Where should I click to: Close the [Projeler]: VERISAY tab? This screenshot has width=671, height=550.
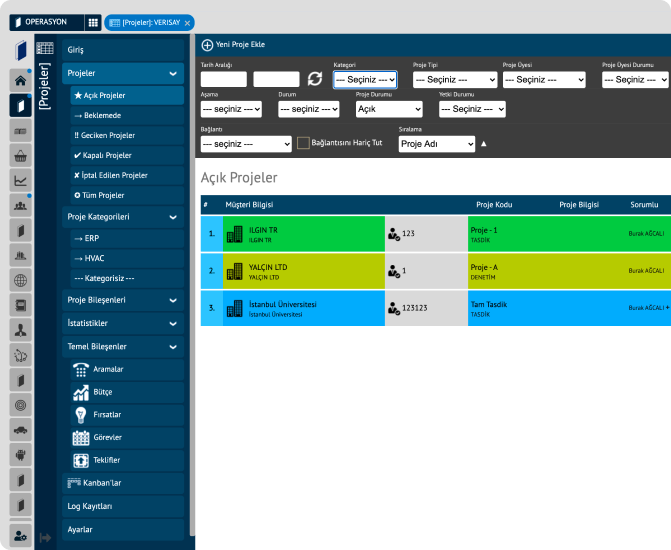[187, 23]
